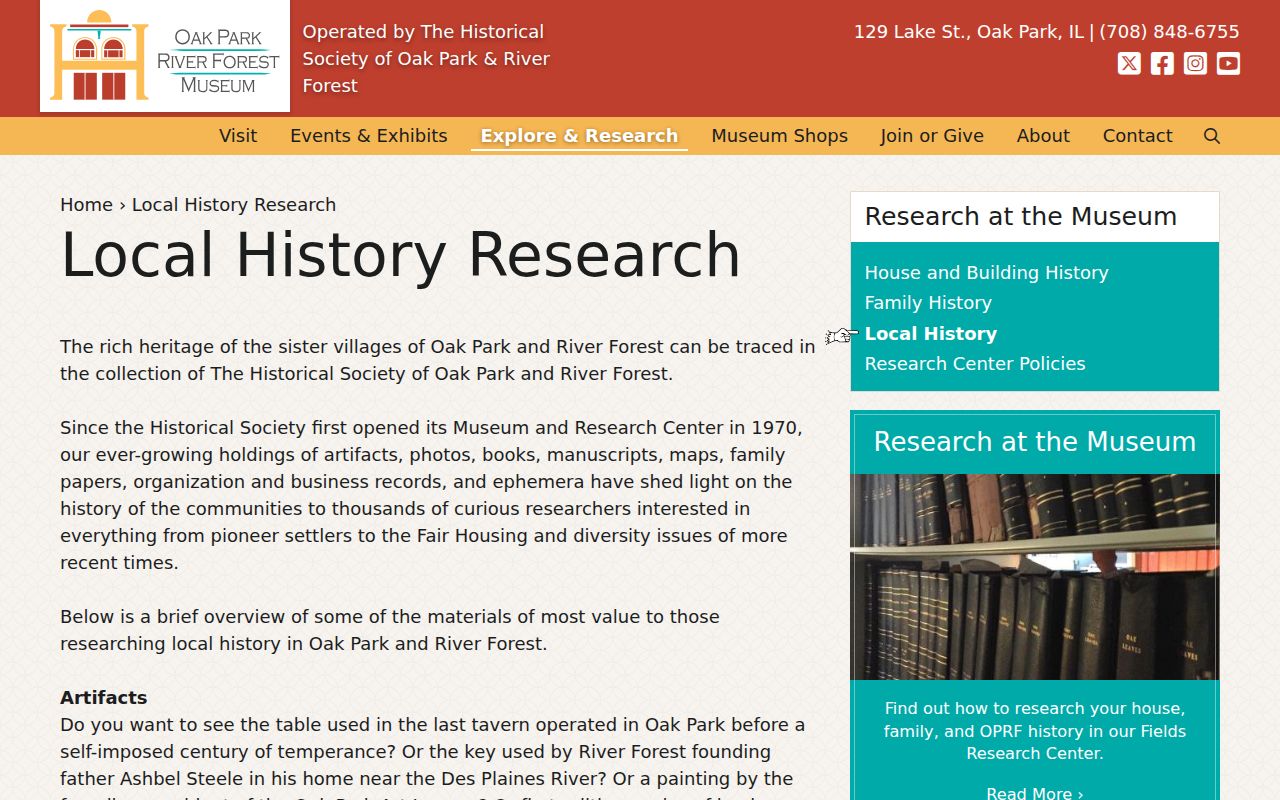This screenshot has height=800, width=1280.
Task: Open the Events & Exhibits menu
Action: [369, 136]
